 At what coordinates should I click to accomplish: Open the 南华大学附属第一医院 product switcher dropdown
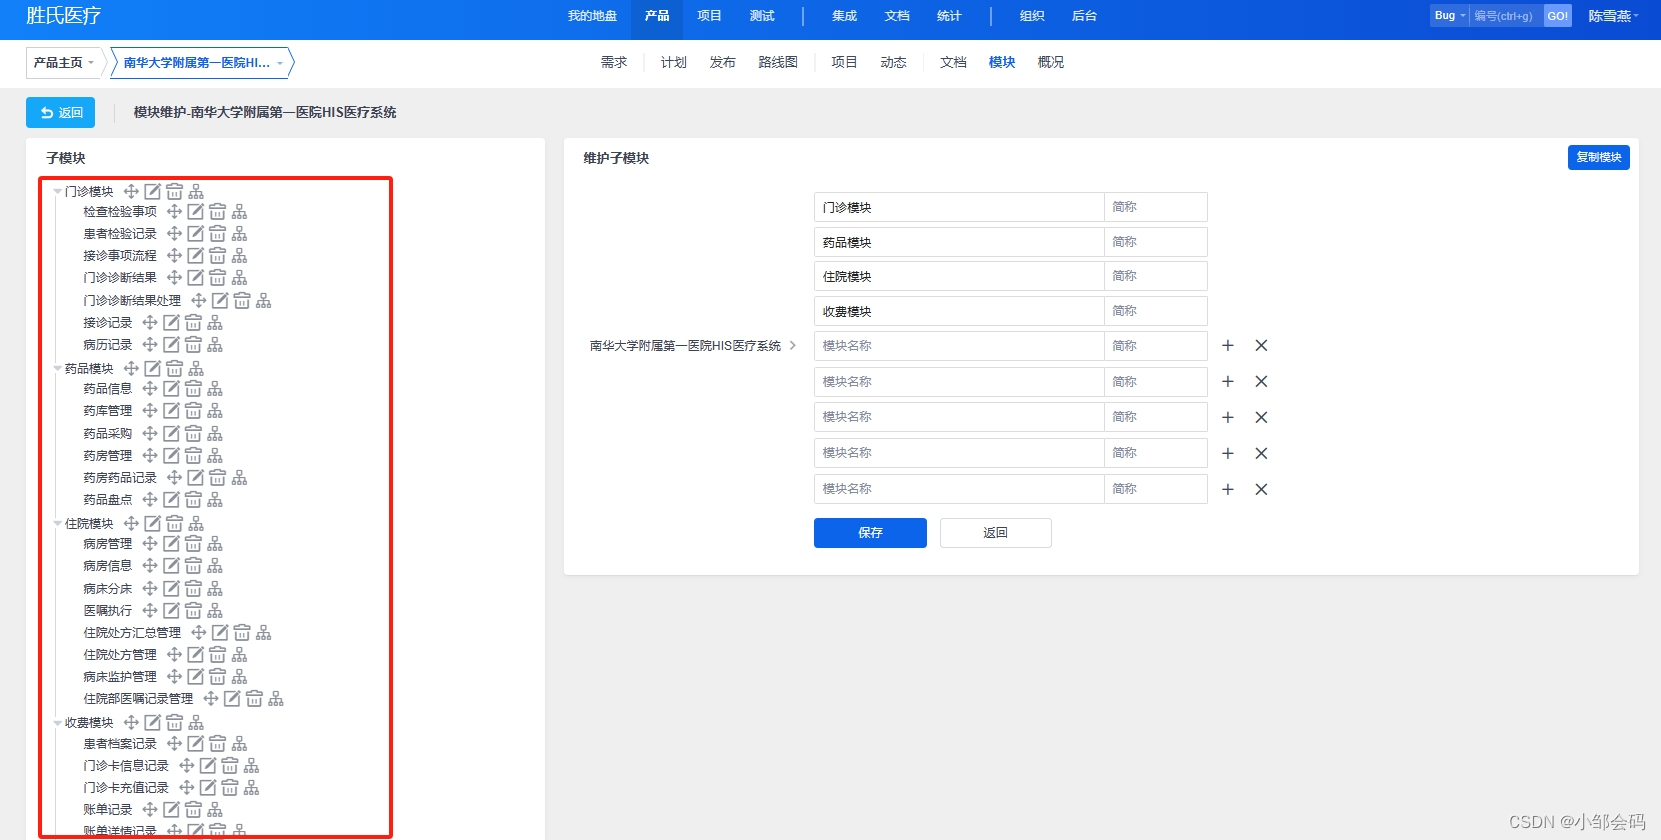pyautogui.click(x=203, y=63)
